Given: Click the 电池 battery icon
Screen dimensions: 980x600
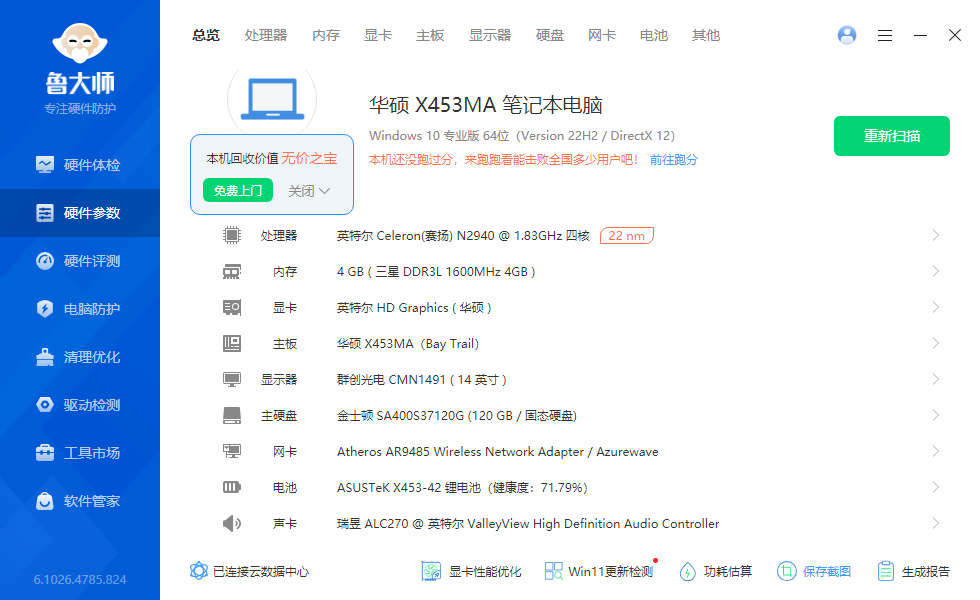Looking at the screenshot, I should (232, 487).
